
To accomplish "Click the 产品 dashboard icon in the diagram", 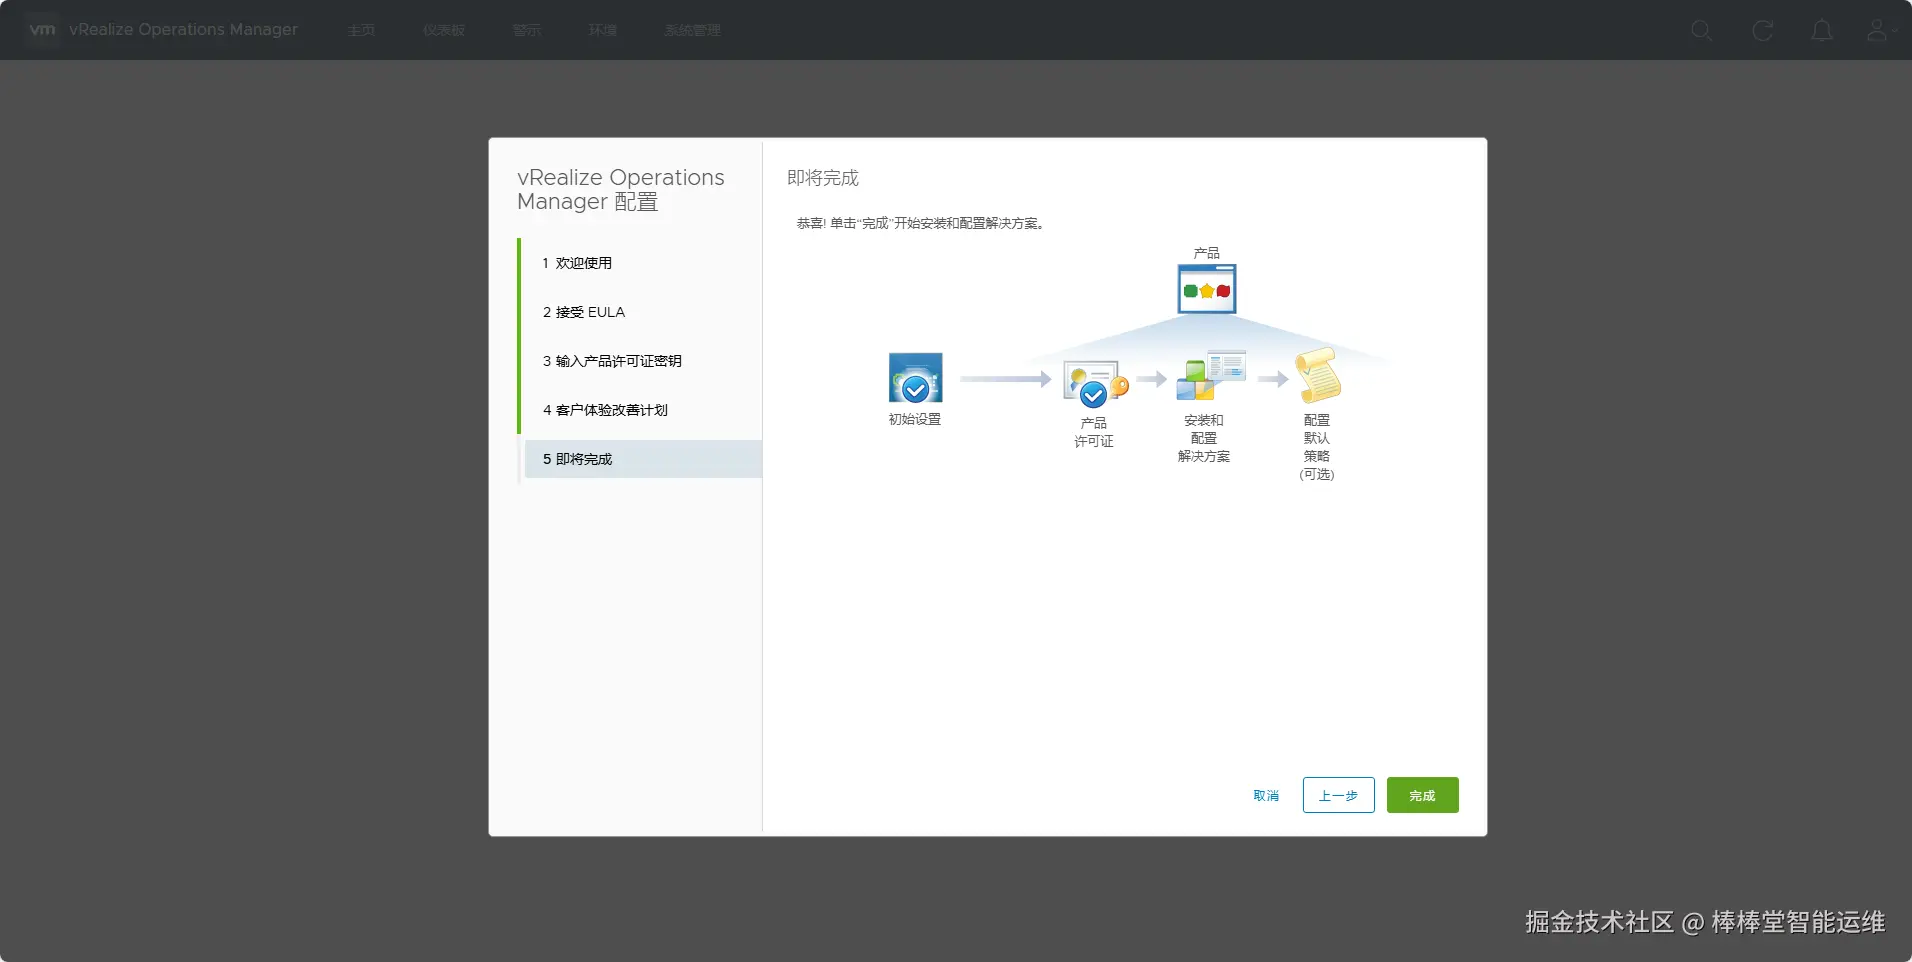I will click(x=1207, y=289).
